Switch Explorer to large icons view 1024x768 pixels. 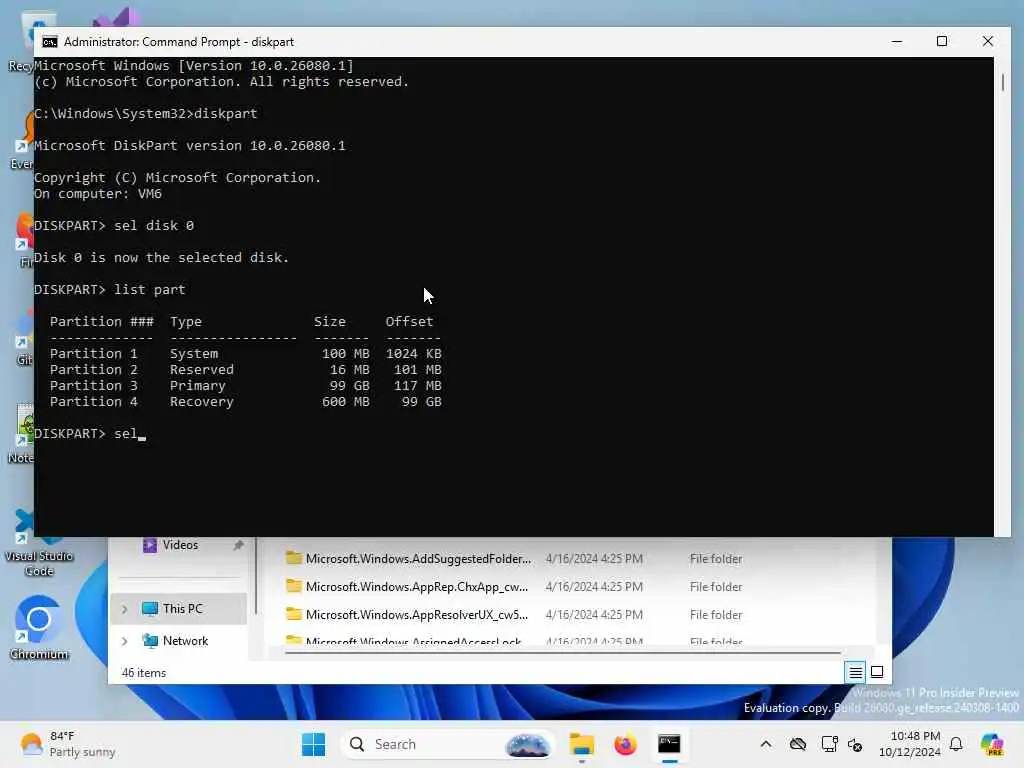tap(877, 672)
